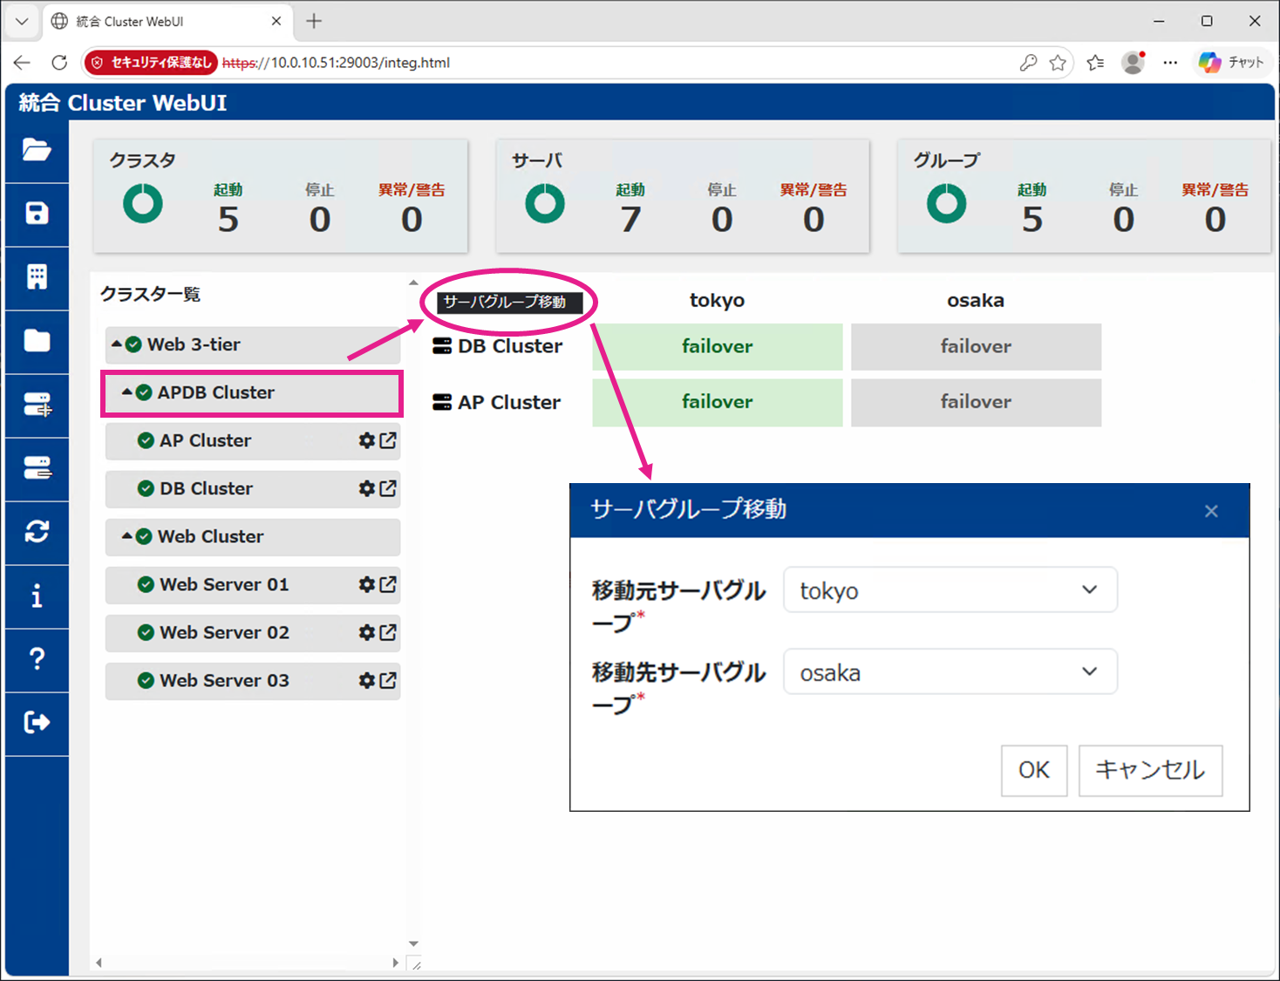Image resolution: width=1280 pixels, height=981 pixels.
Task: Open the browser profile avatar
Action: pos(1133,62)
